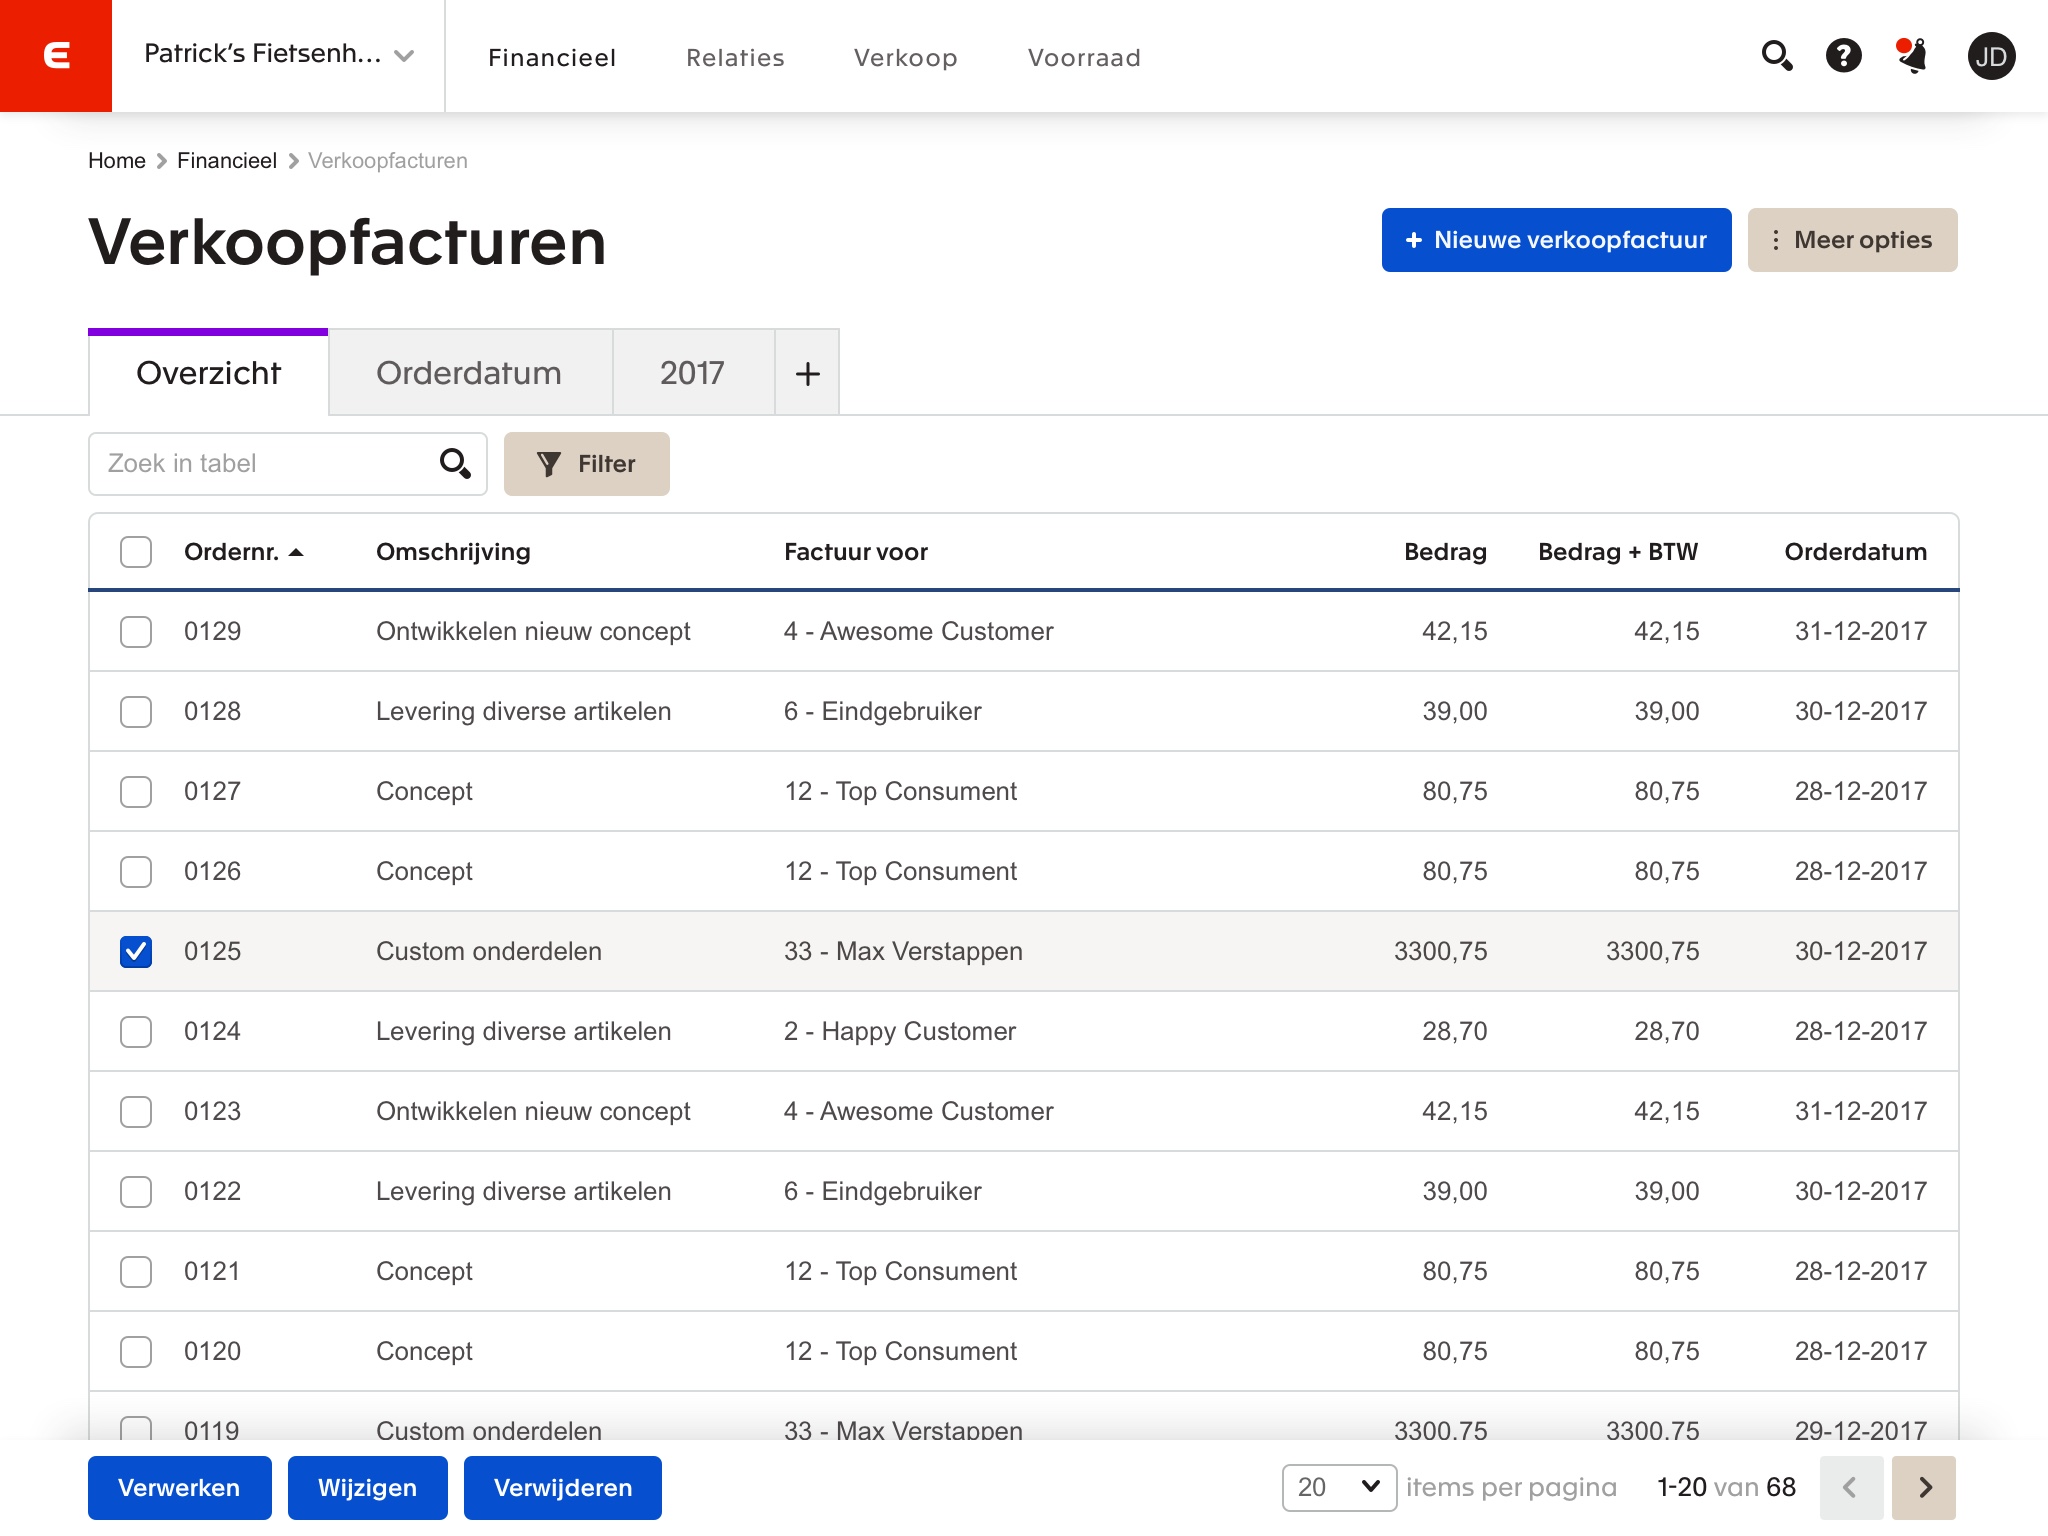Go to the next page of invoices

1923,1488
